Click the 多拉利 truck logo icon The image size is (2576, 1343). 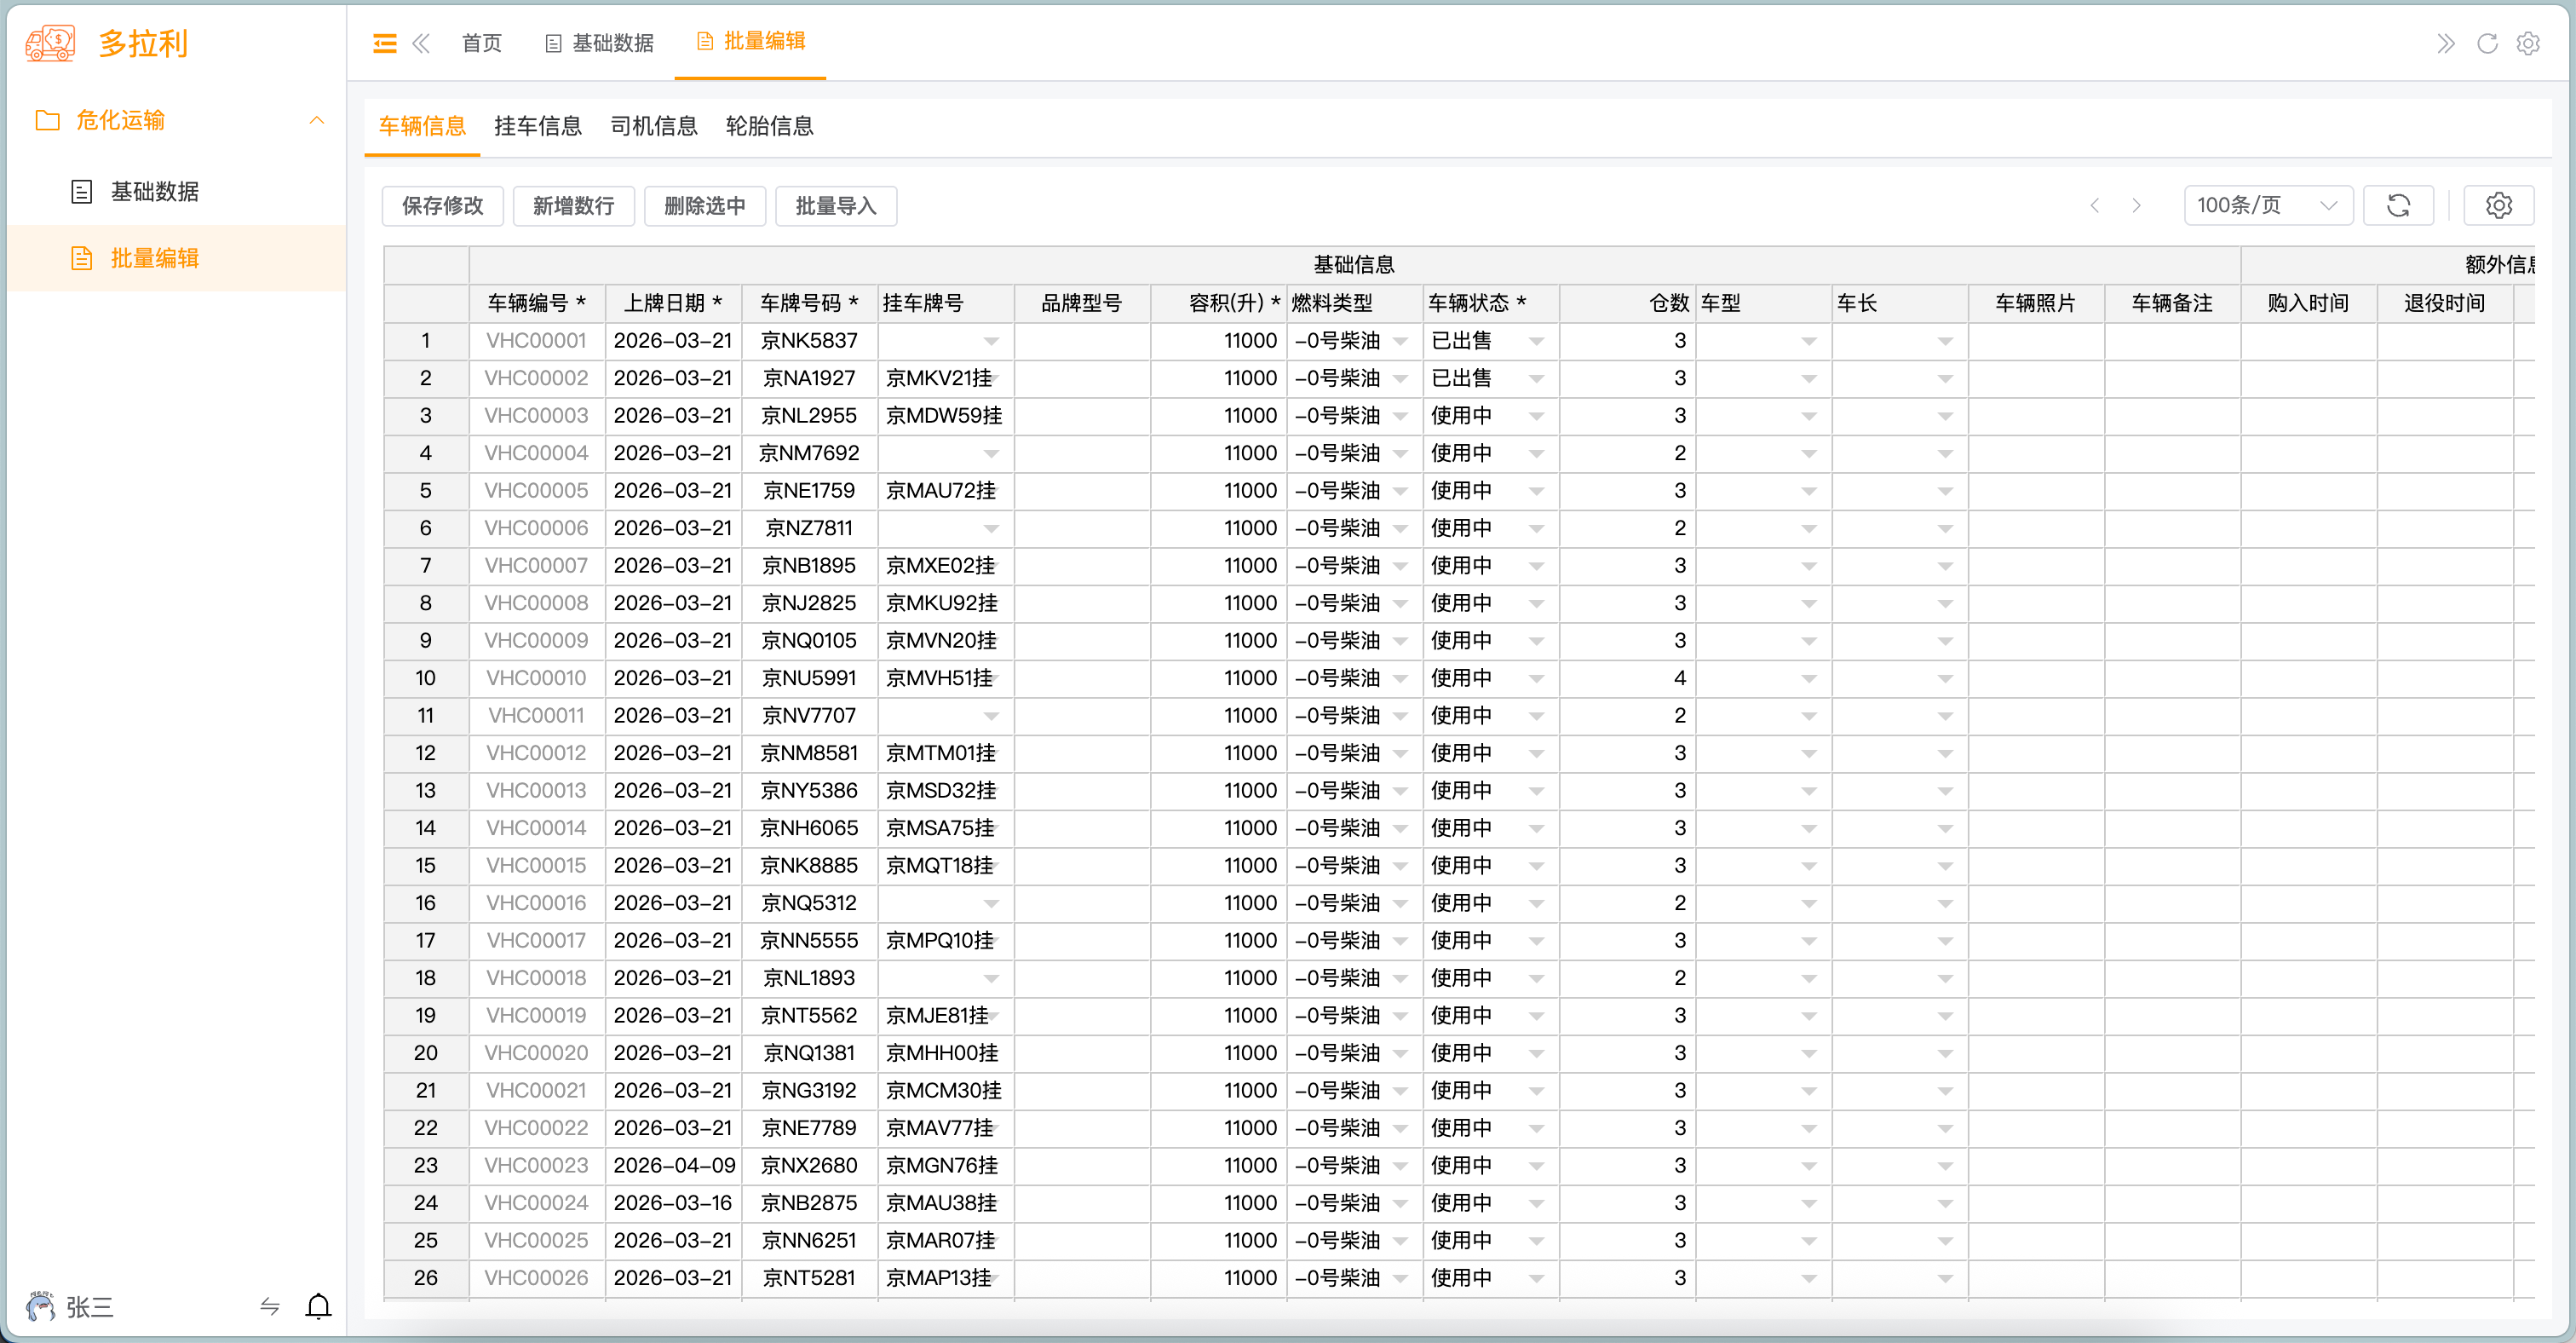[50, 43]
